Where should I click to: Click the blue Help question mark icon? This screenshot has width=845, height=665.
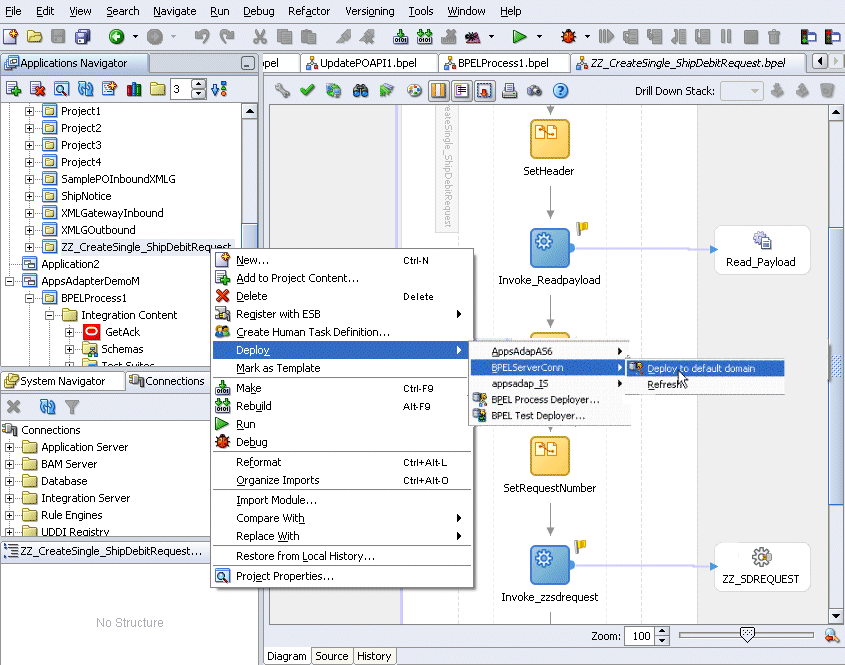coord(560,91)
